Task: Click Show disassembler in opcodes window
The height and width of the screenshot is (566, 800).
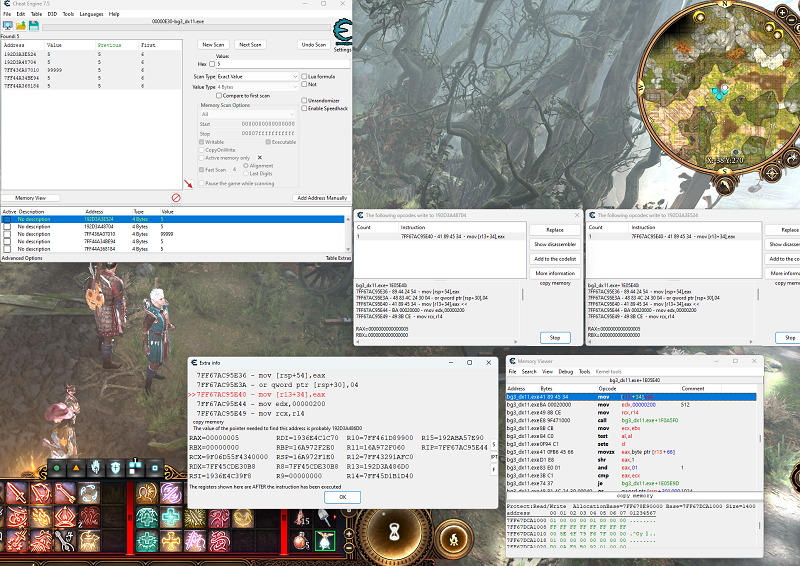Action: pyautogui.click(x=554, y=244)
